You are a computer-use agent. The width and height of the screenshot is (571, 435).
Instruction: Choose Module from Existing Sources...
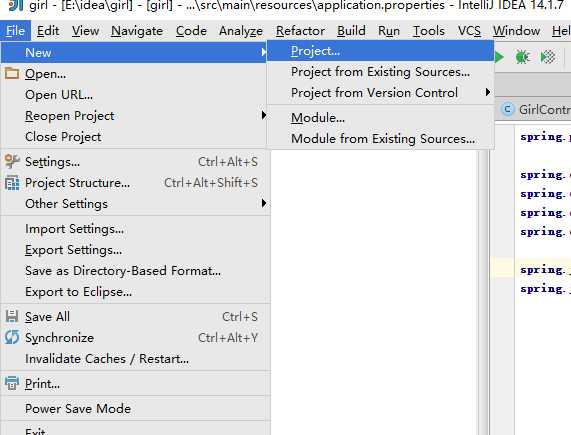[380, 139]
